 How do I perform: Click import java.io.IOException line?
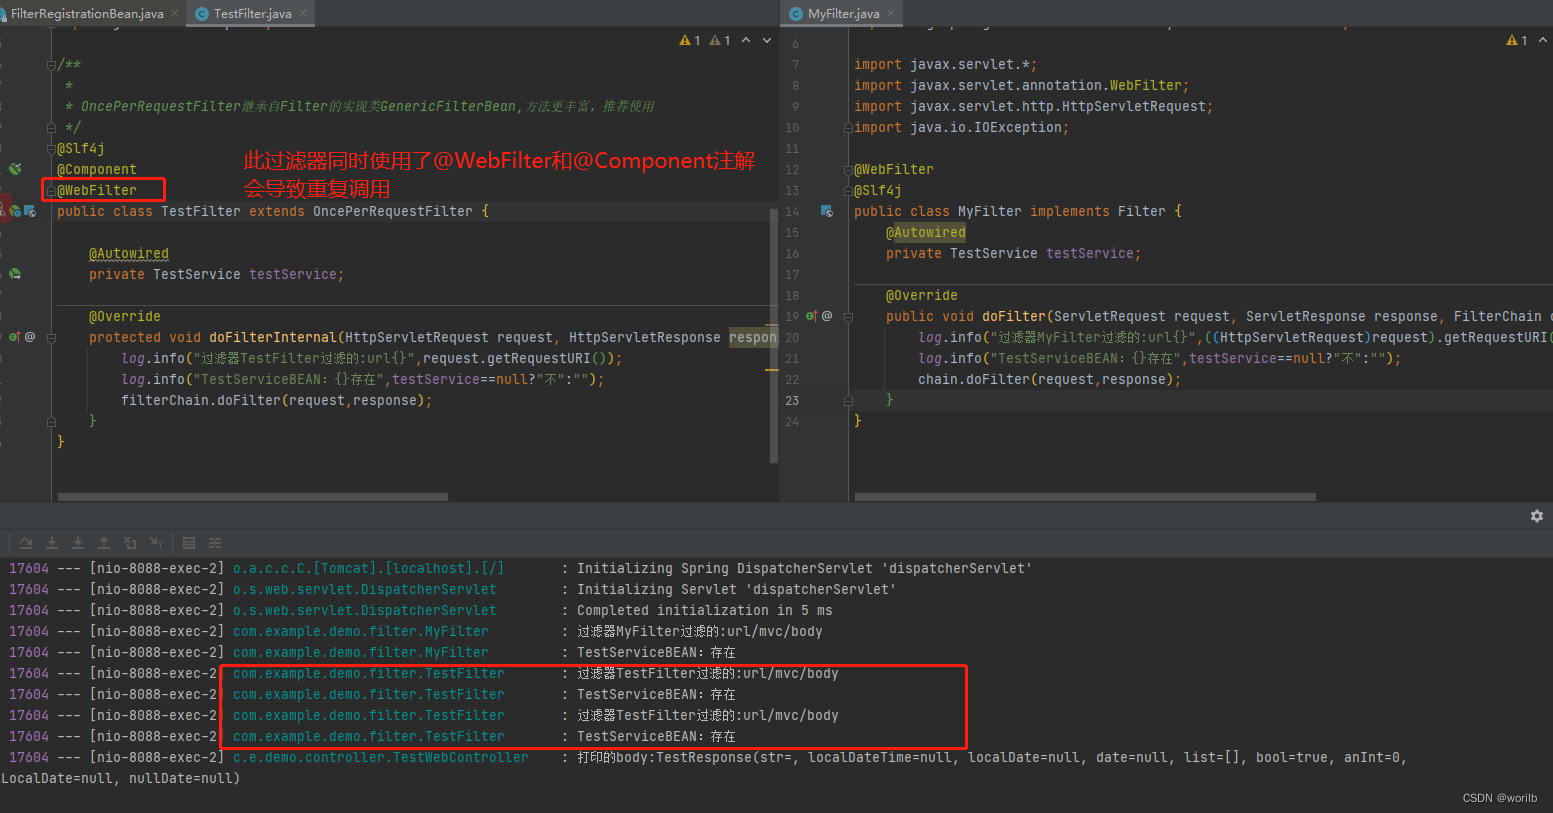(961, 127)
